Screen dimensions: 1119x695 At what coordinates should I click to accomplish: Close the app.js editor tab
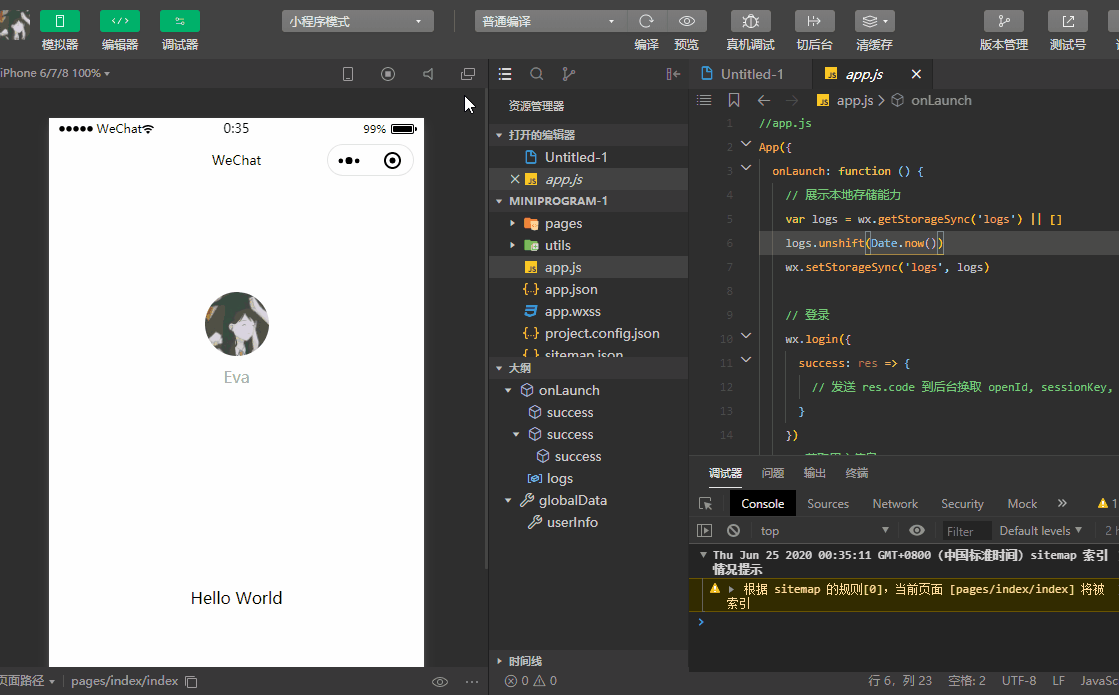tap(916, 74)
